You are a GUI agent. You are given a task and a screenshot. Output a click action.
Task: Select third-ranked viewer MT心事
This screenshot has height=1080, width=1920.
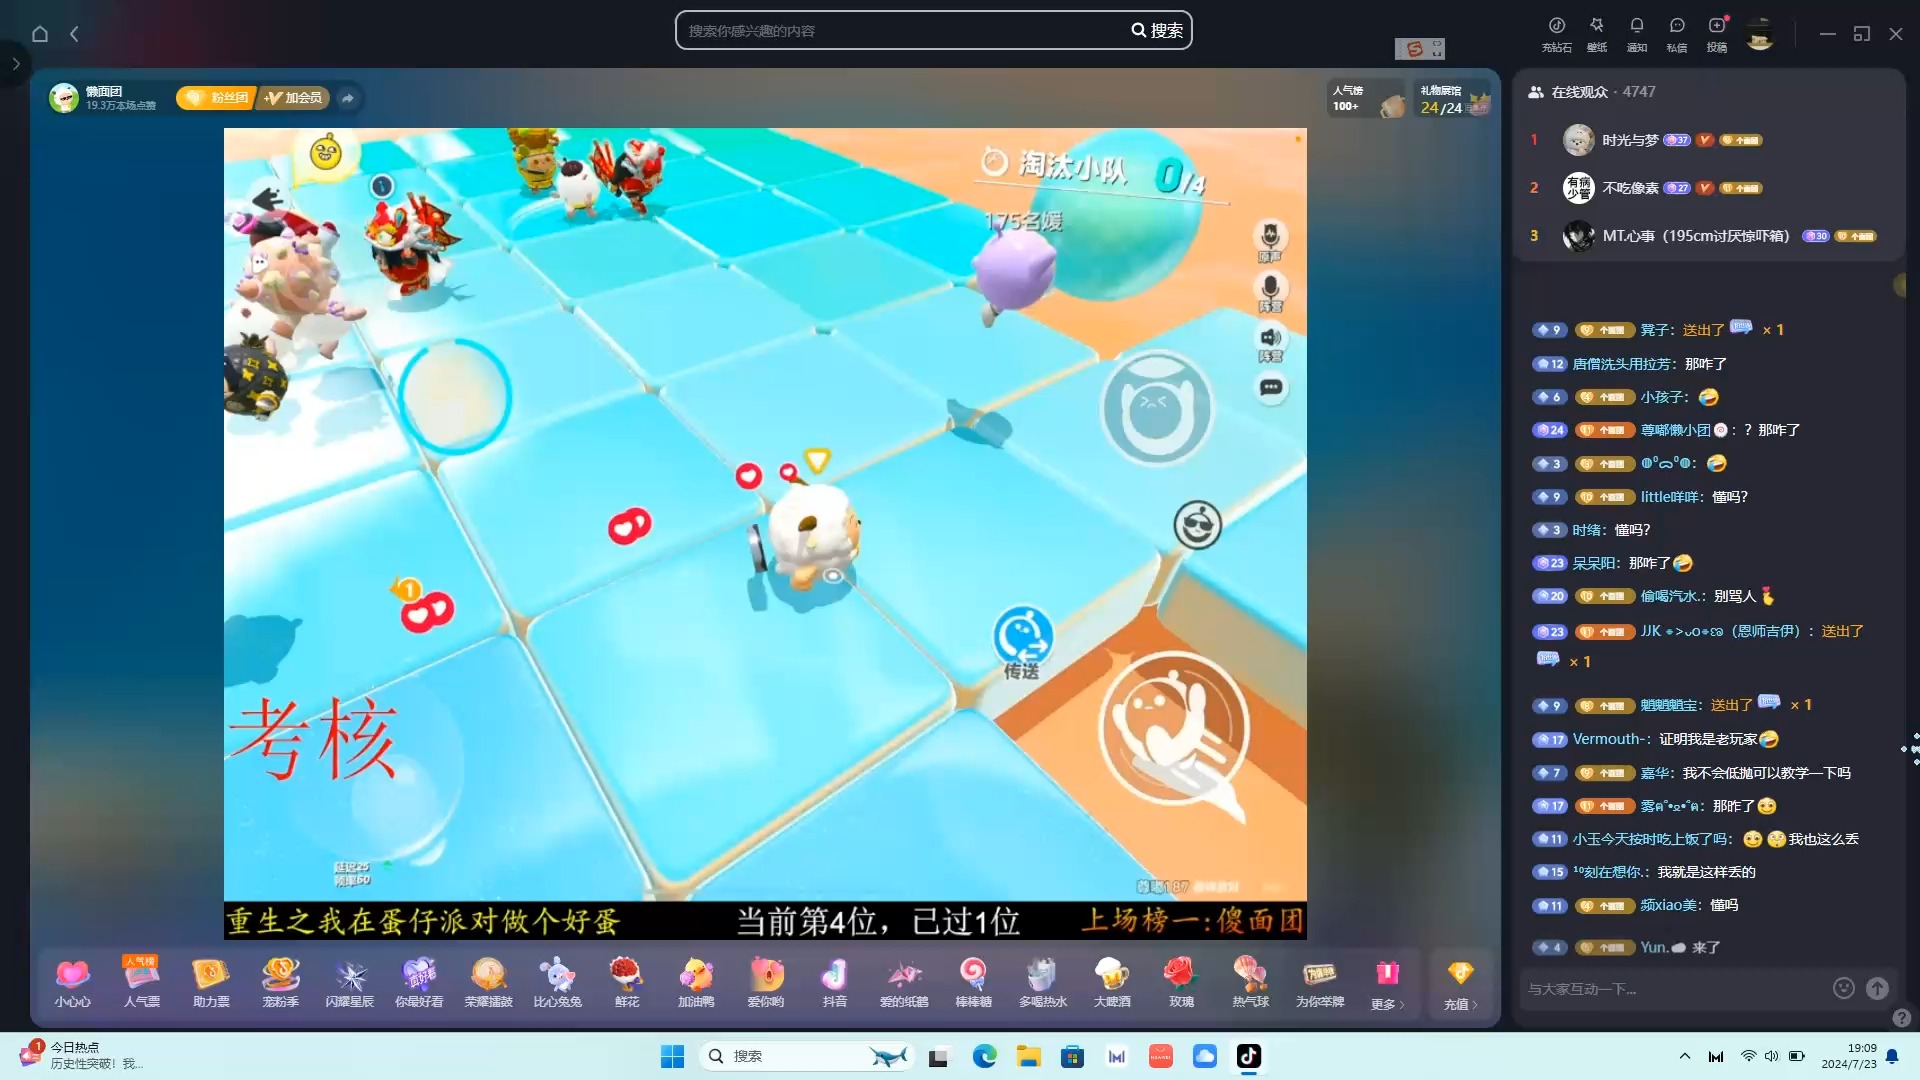coord(1695,236)
